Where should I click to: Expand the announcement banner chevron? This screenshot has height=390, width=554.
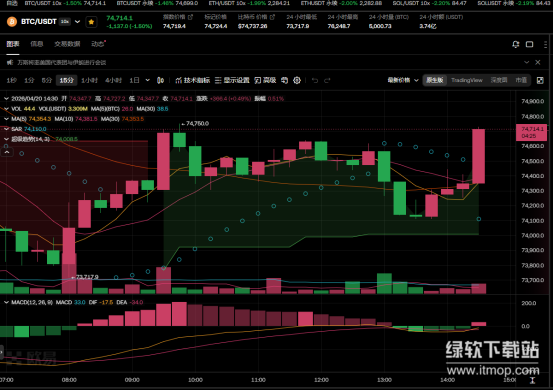pos(526,62)
